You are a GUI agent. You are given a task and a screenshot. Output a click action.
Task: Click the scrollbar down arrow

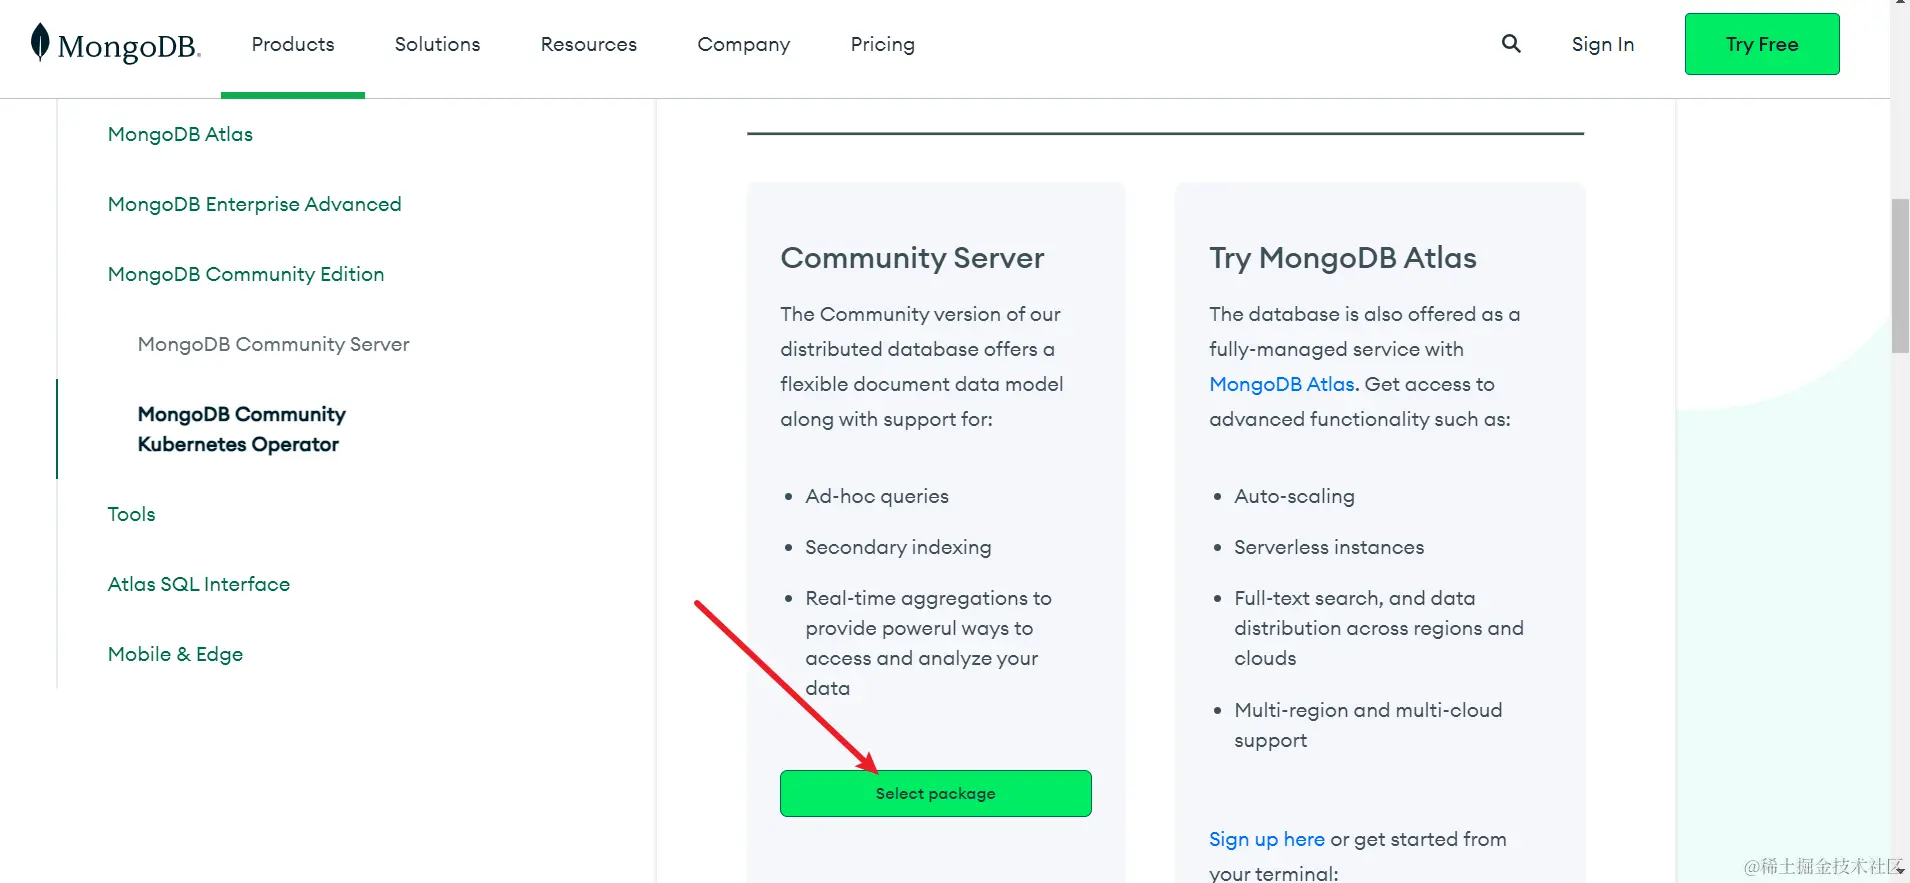[1900, 871]
